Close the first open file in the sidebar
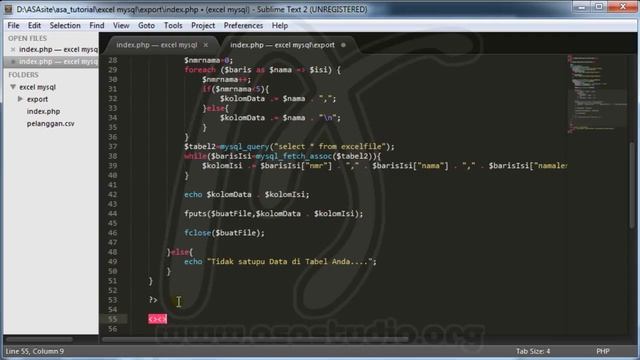This screenshot has width=640, height=360. [13, 49]
